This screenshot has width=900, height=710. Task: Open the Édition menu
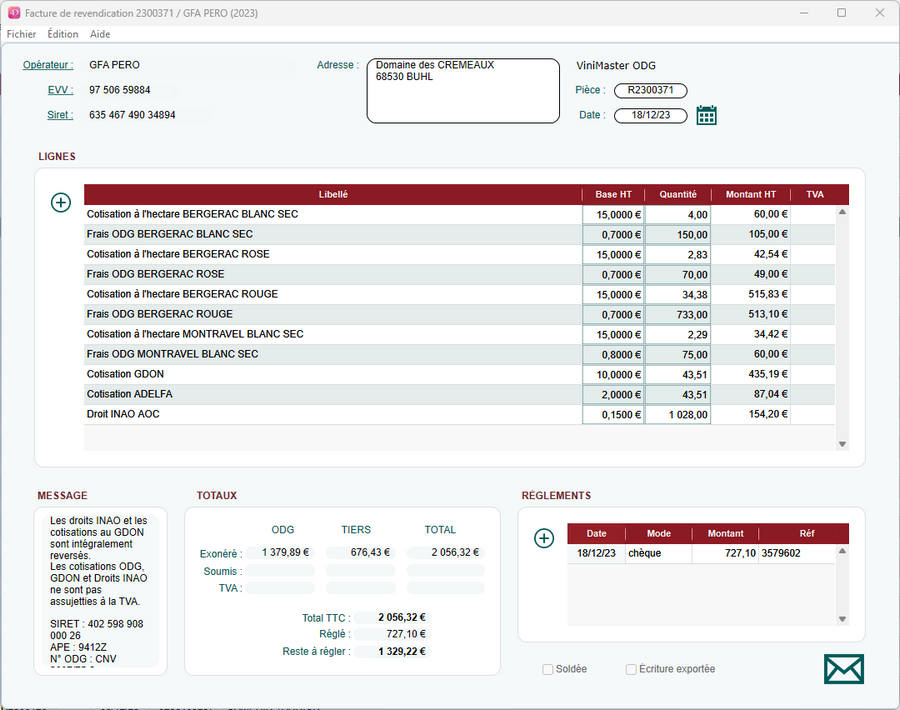[x=63, y=34]
